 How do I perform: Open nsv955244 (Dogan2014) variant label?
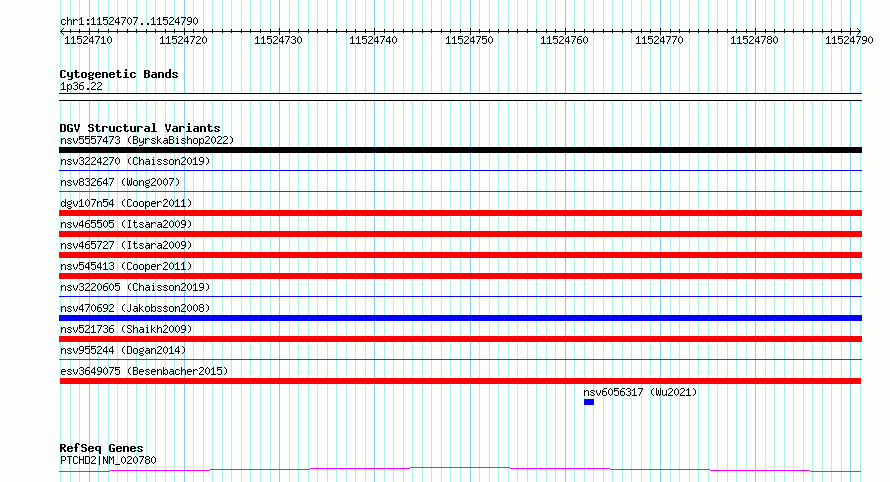click(x=123, y=350)
